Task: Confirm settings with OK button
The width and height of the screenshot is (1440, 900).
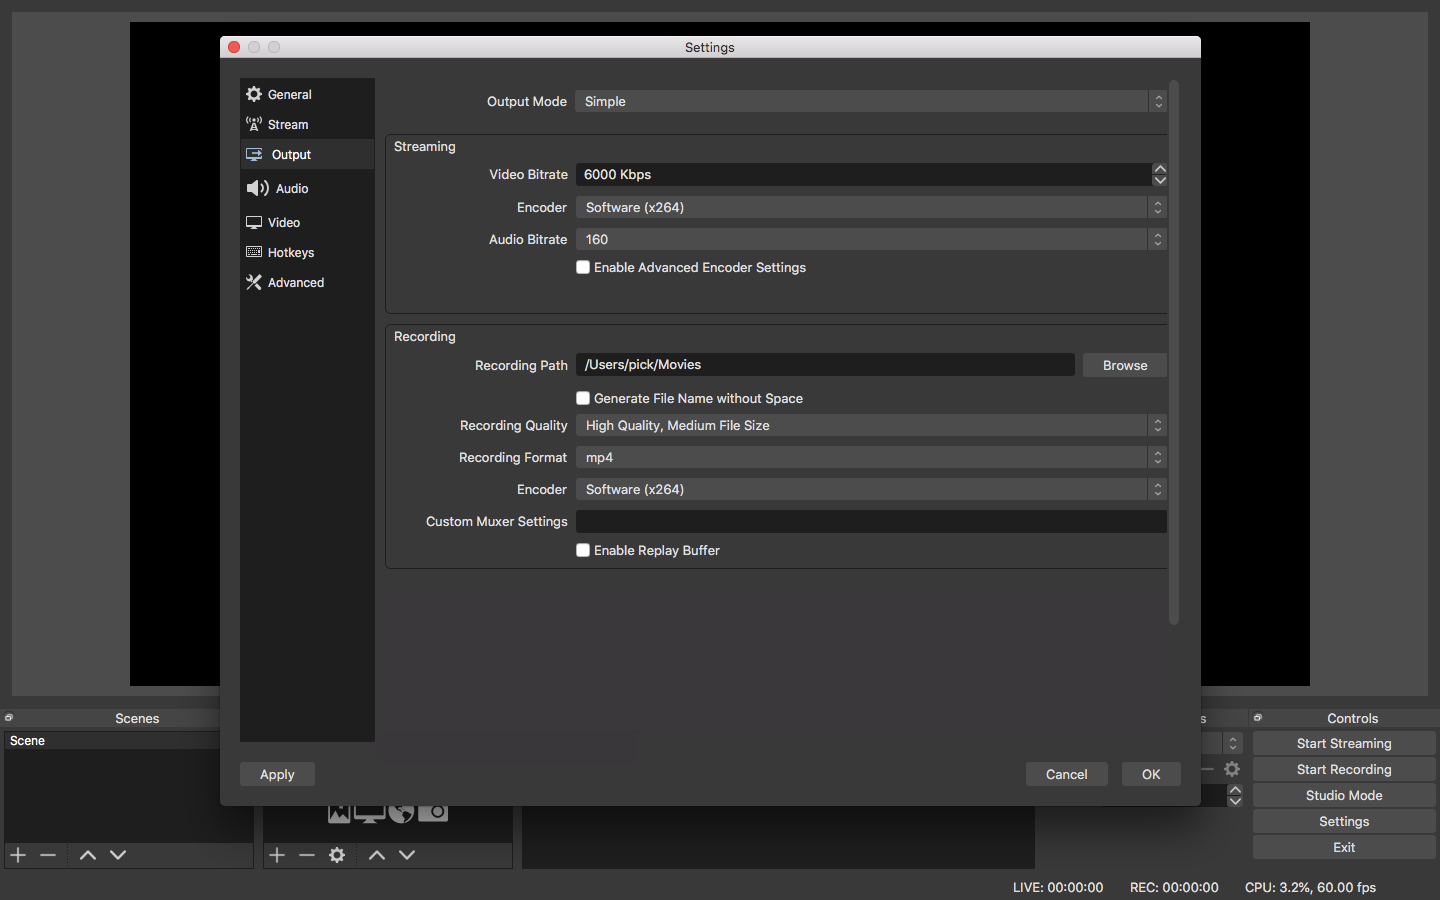Action: click(x=1151, y=774)
